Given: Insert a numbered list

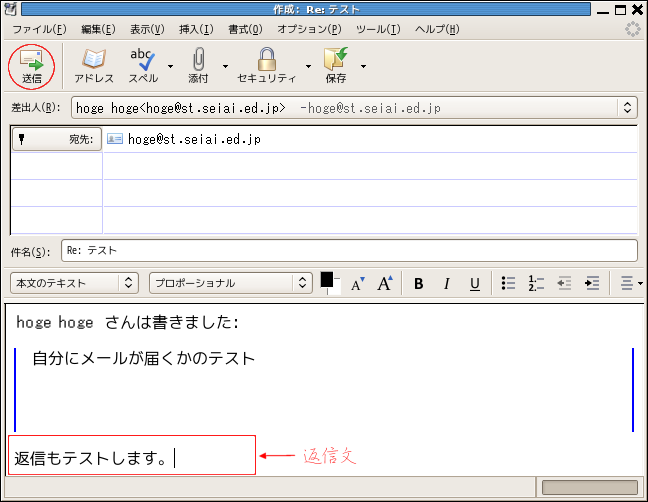Looking at the screenshot, I should [536, 284].
